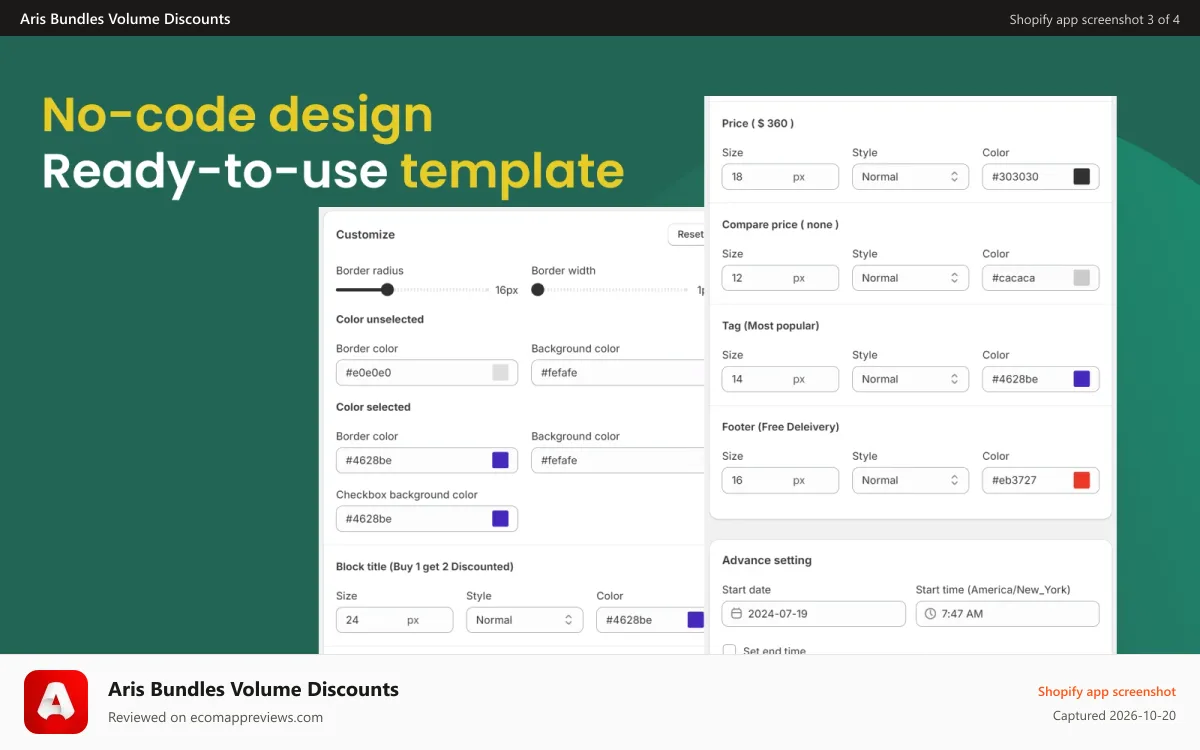Click the Advance setting heading
The width and height of the screenshot is (1200, 750).
coord(767,560)
